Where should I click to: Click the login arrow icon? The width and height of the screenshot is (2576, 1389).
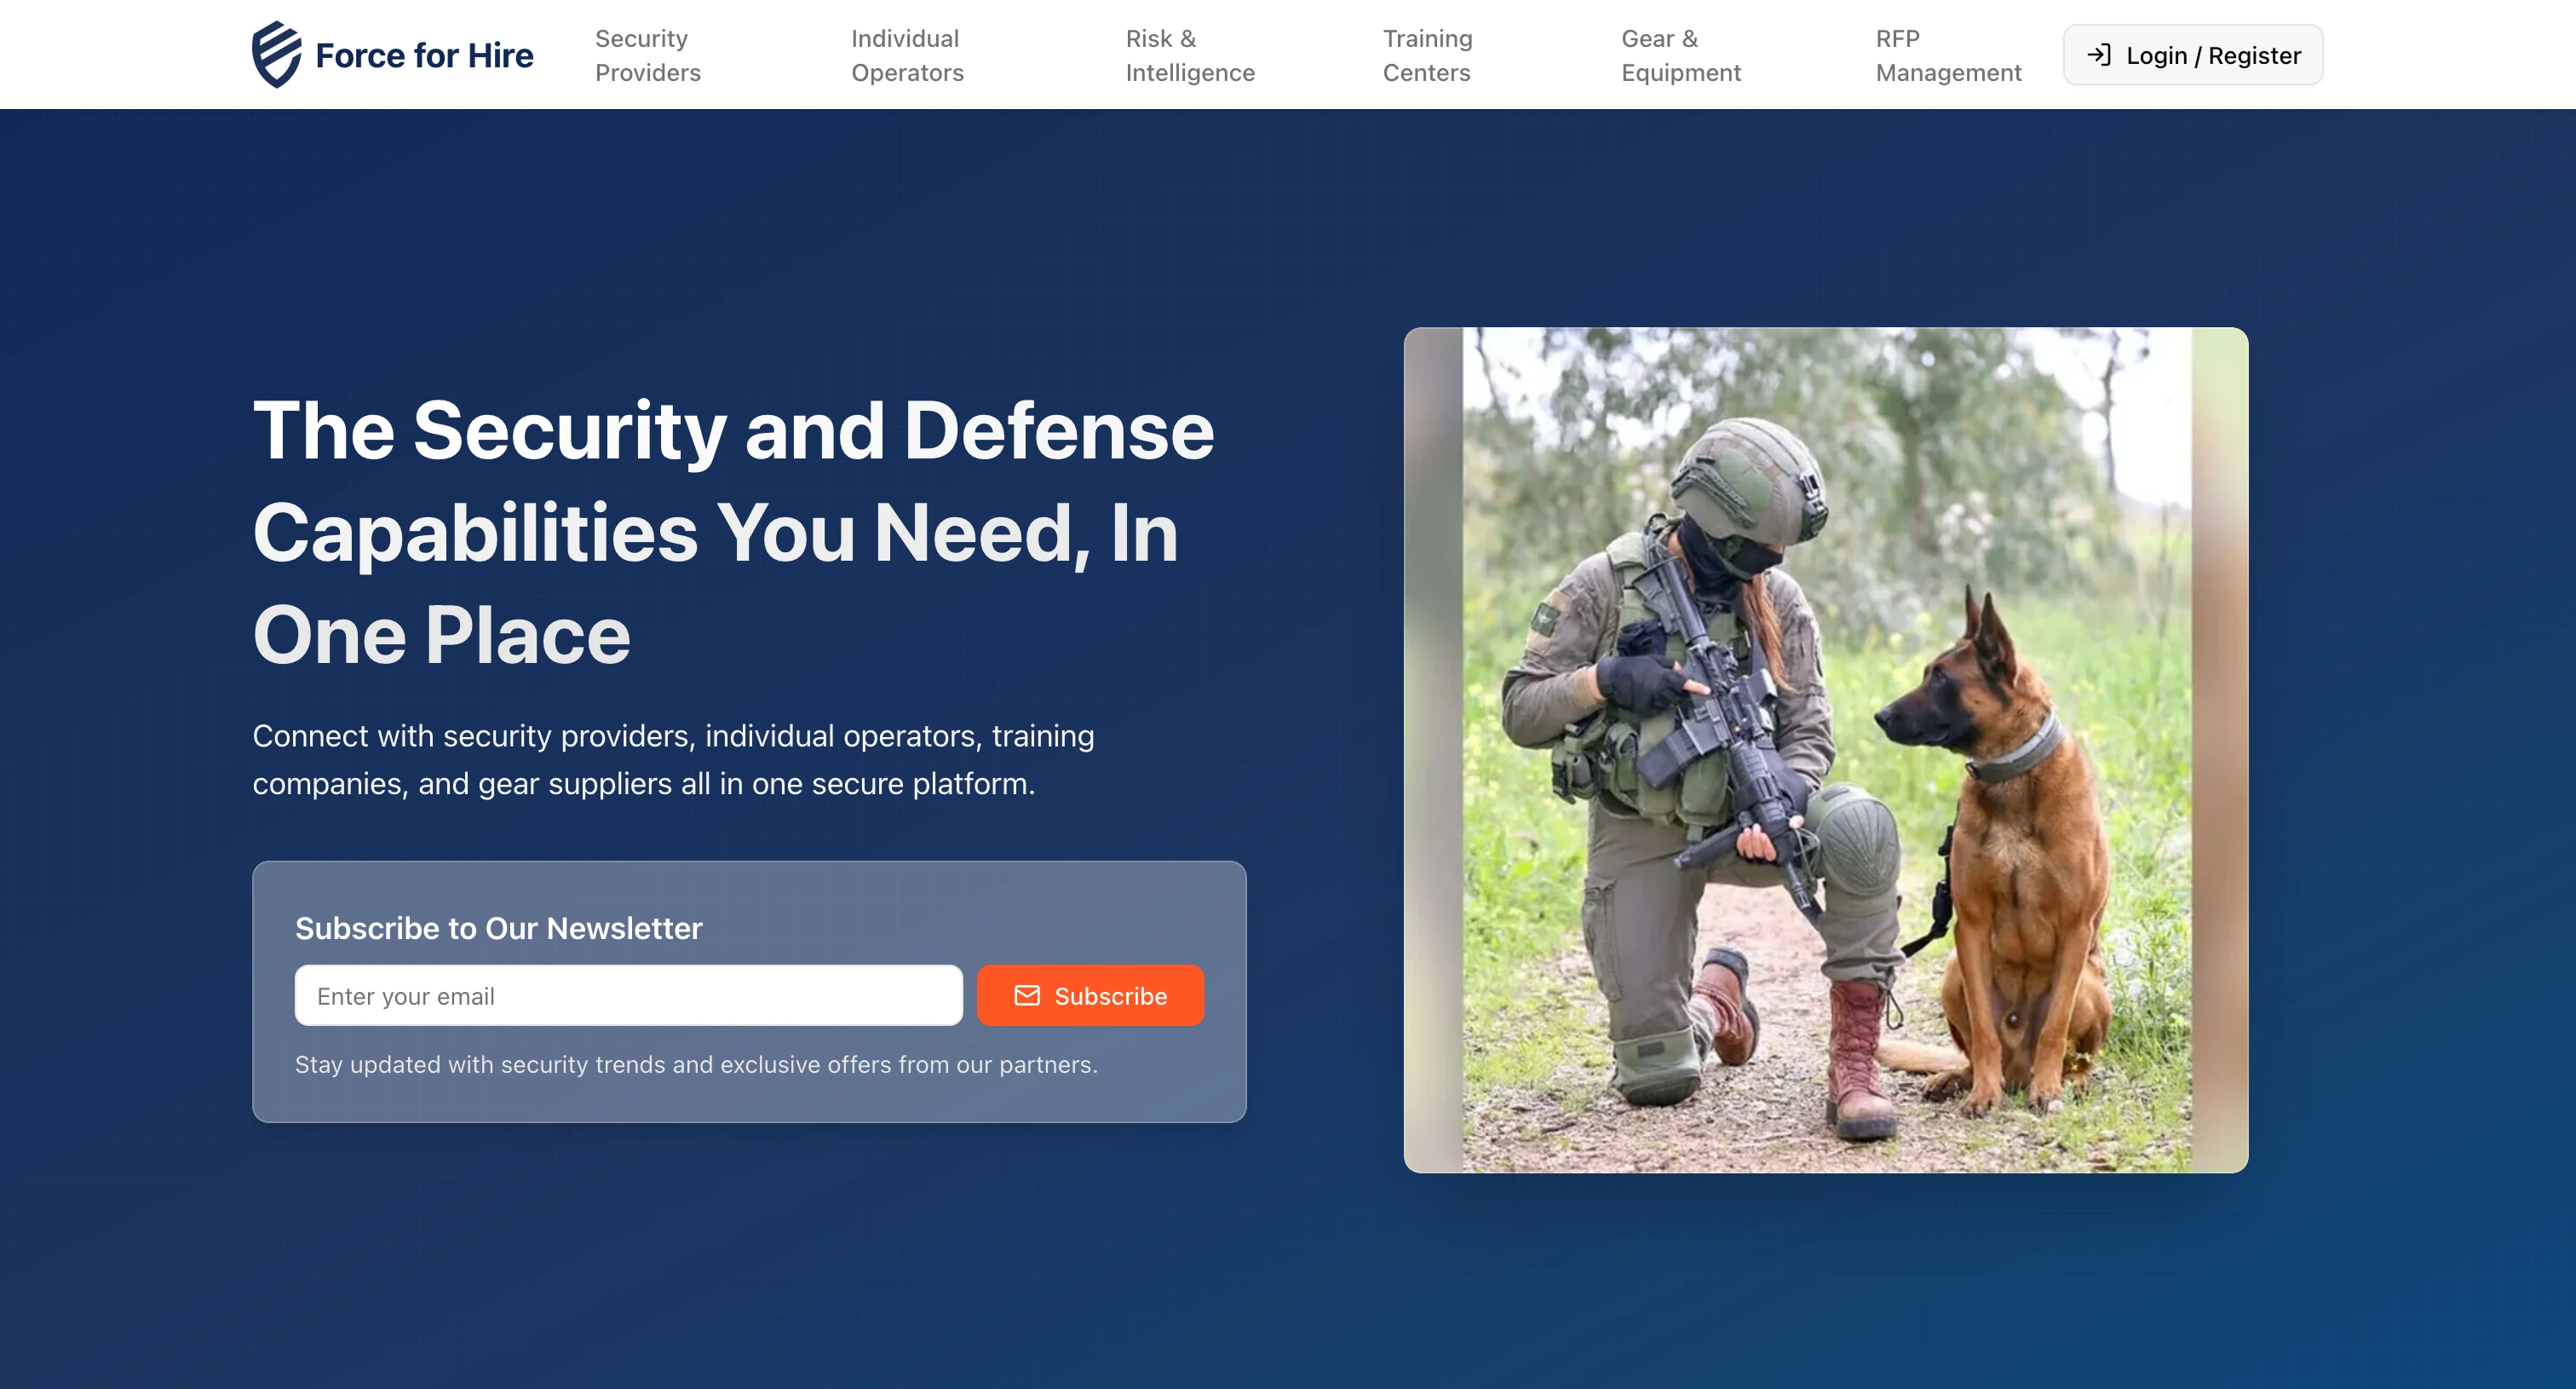2099,55
